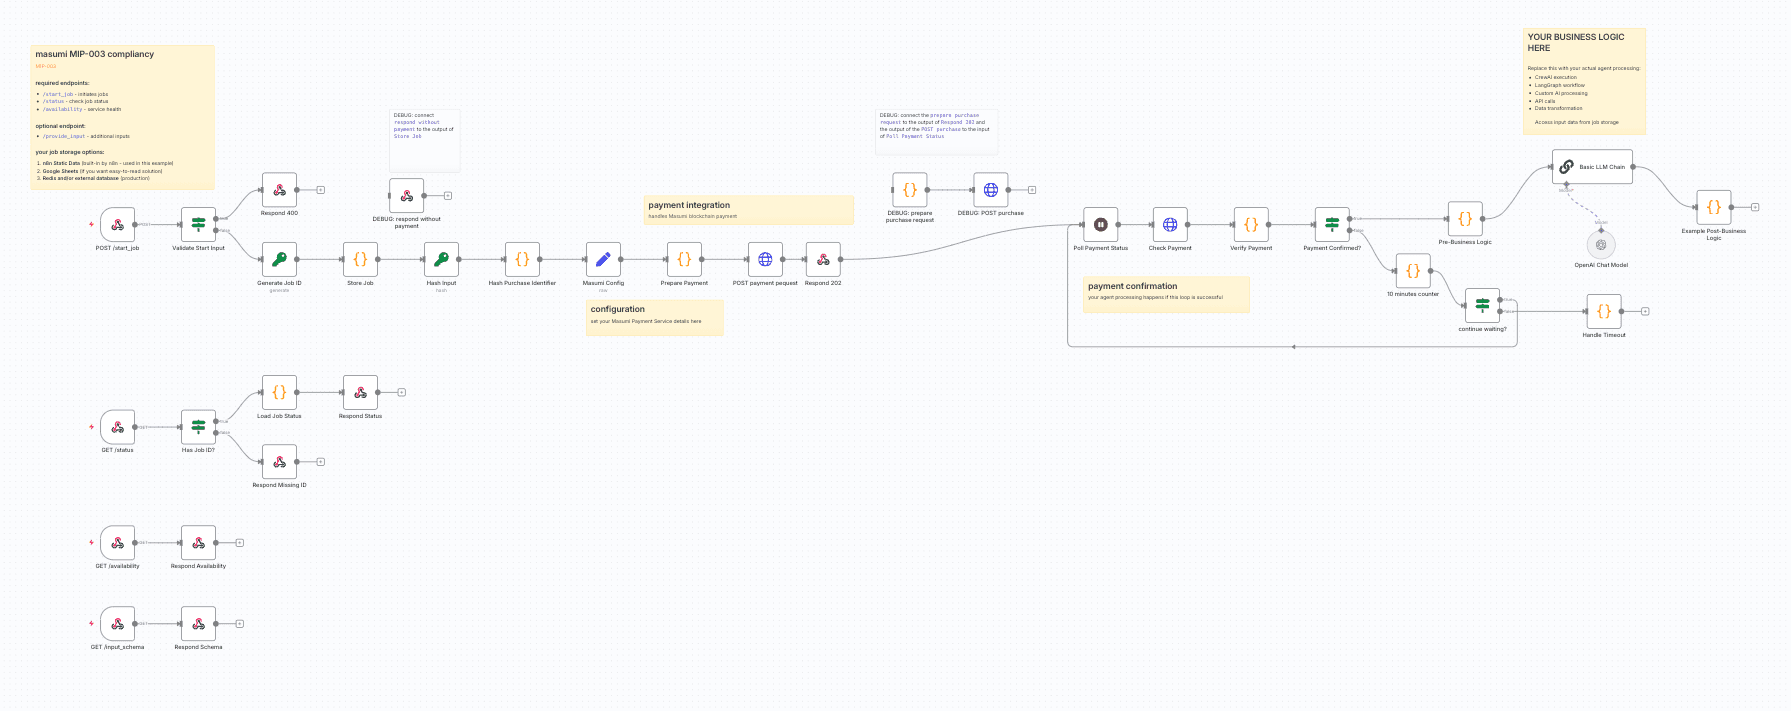Screen dimensions: 1791x711
Task: Add a node after Respond Schema
Action: [x=240, y=624]
